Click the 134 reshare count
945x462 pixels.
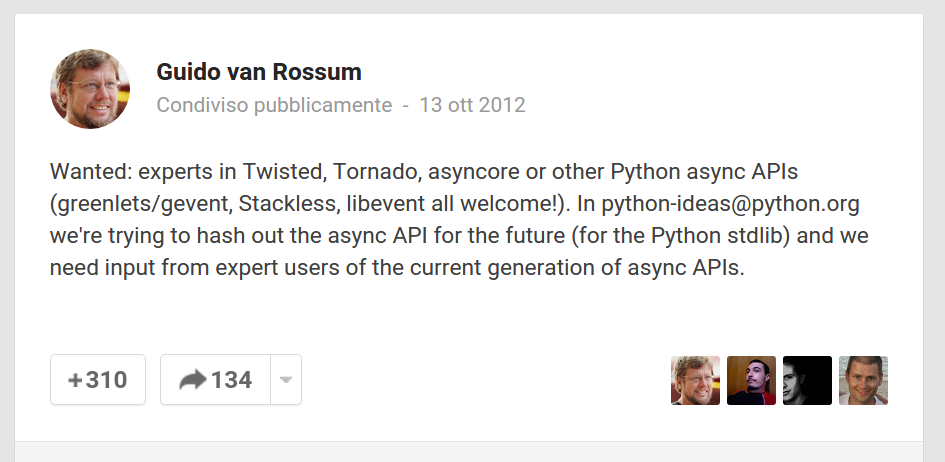231,380
